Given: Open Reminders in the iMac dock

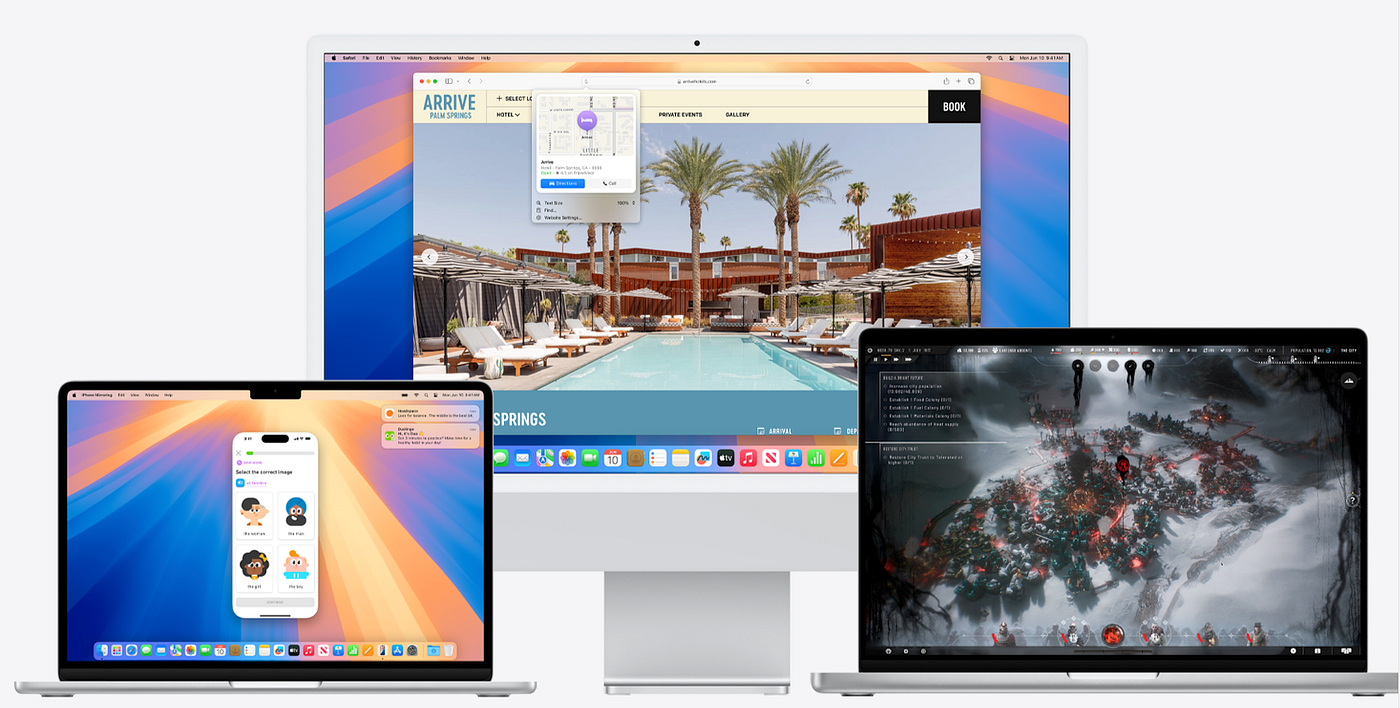Looking at the screenshot, I should [x=658, y=458].
